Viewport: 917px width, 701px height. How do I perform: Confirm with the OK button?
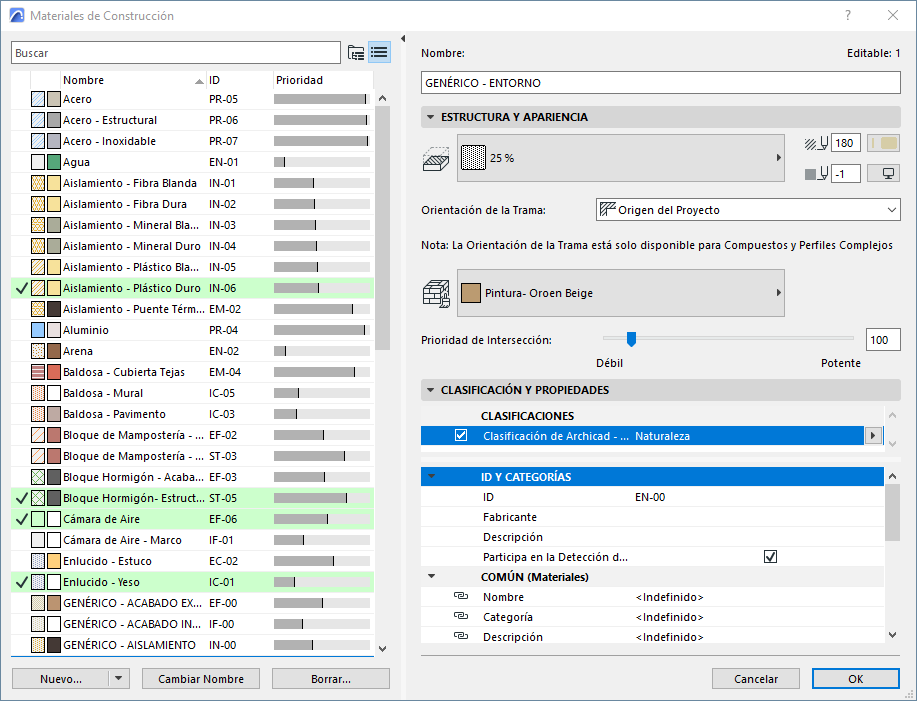click(856, 679)
